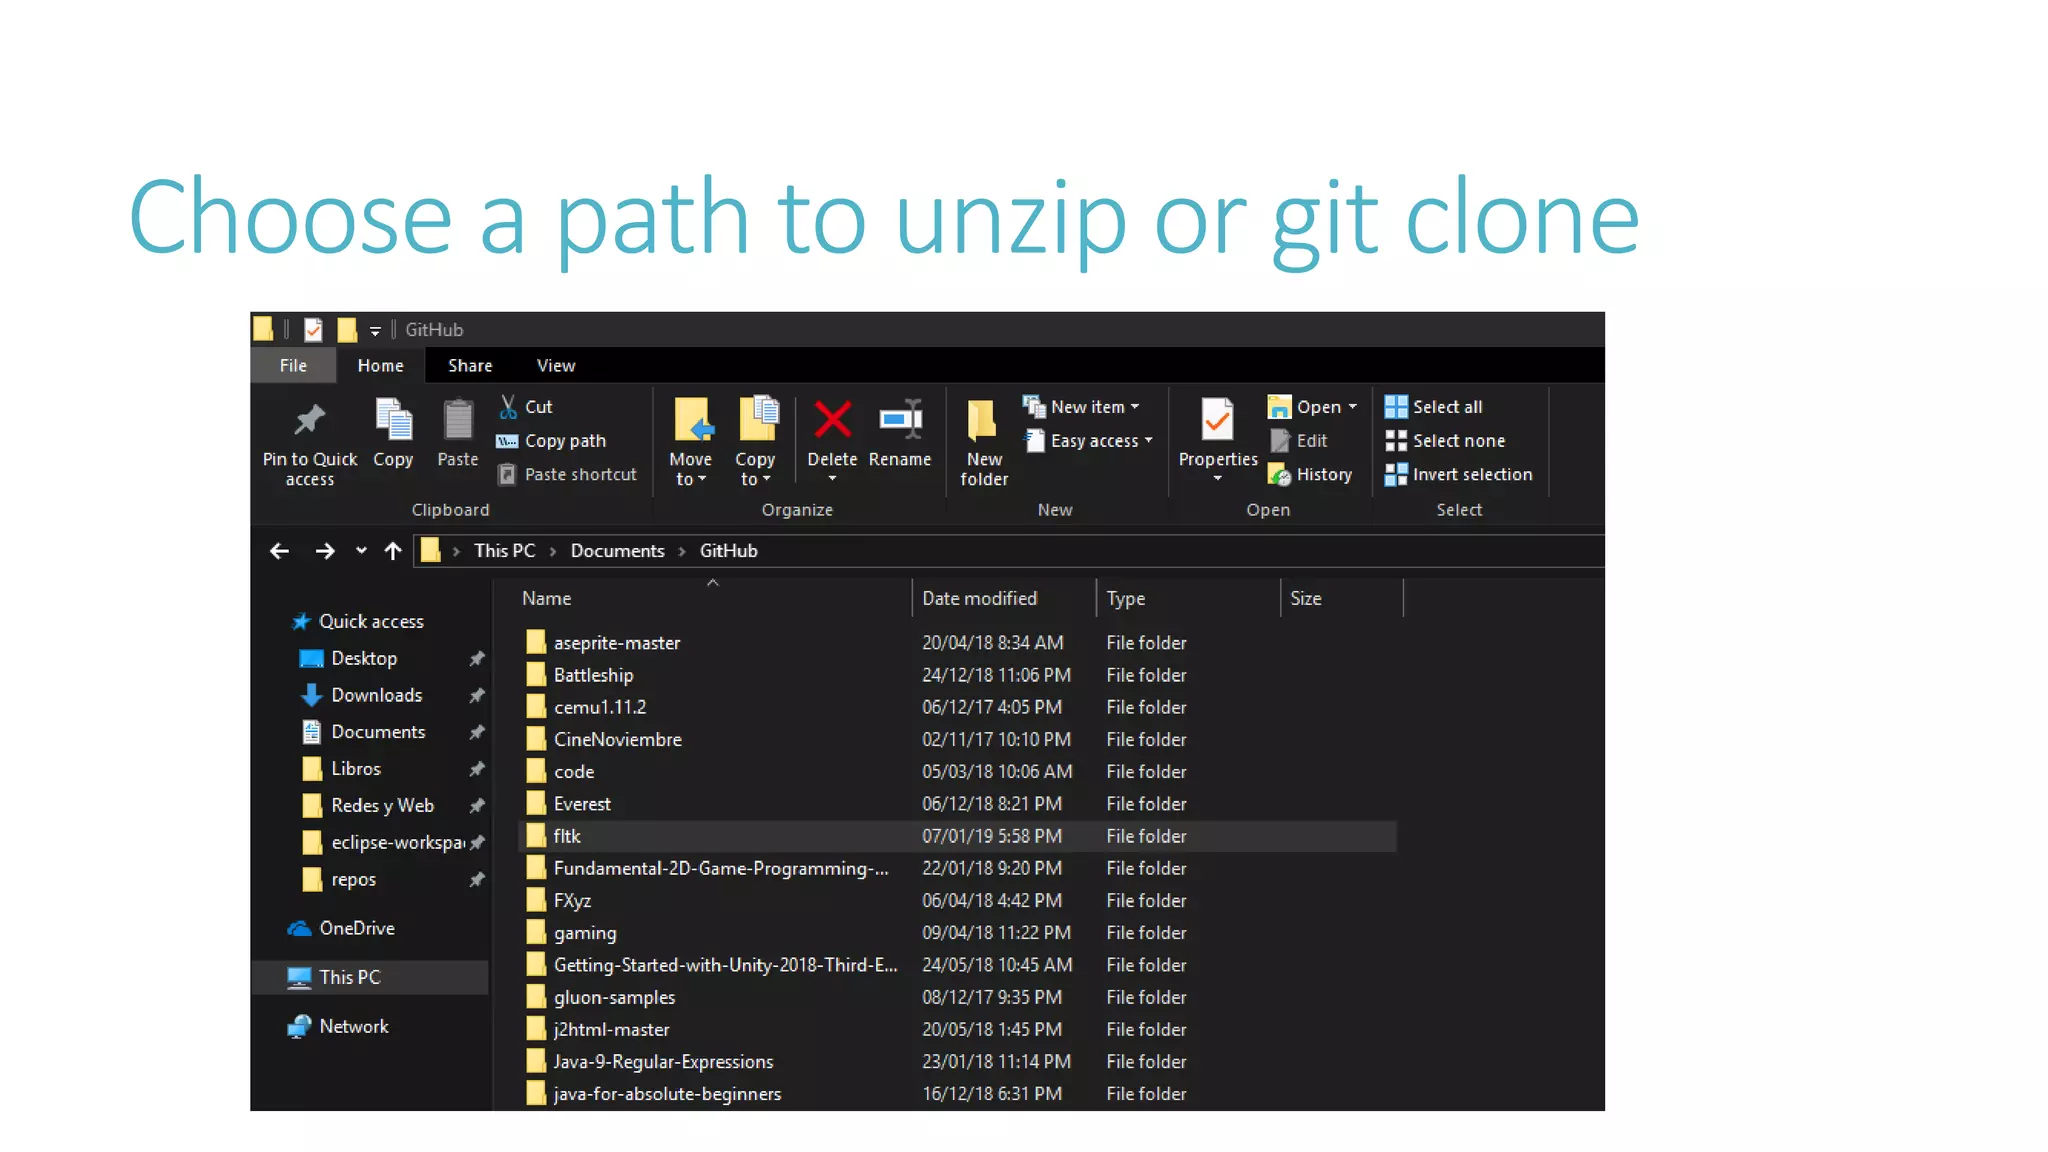Open the File tab
The width and height of the screenshot is (2048, 1152).
(x=293, y=365)
